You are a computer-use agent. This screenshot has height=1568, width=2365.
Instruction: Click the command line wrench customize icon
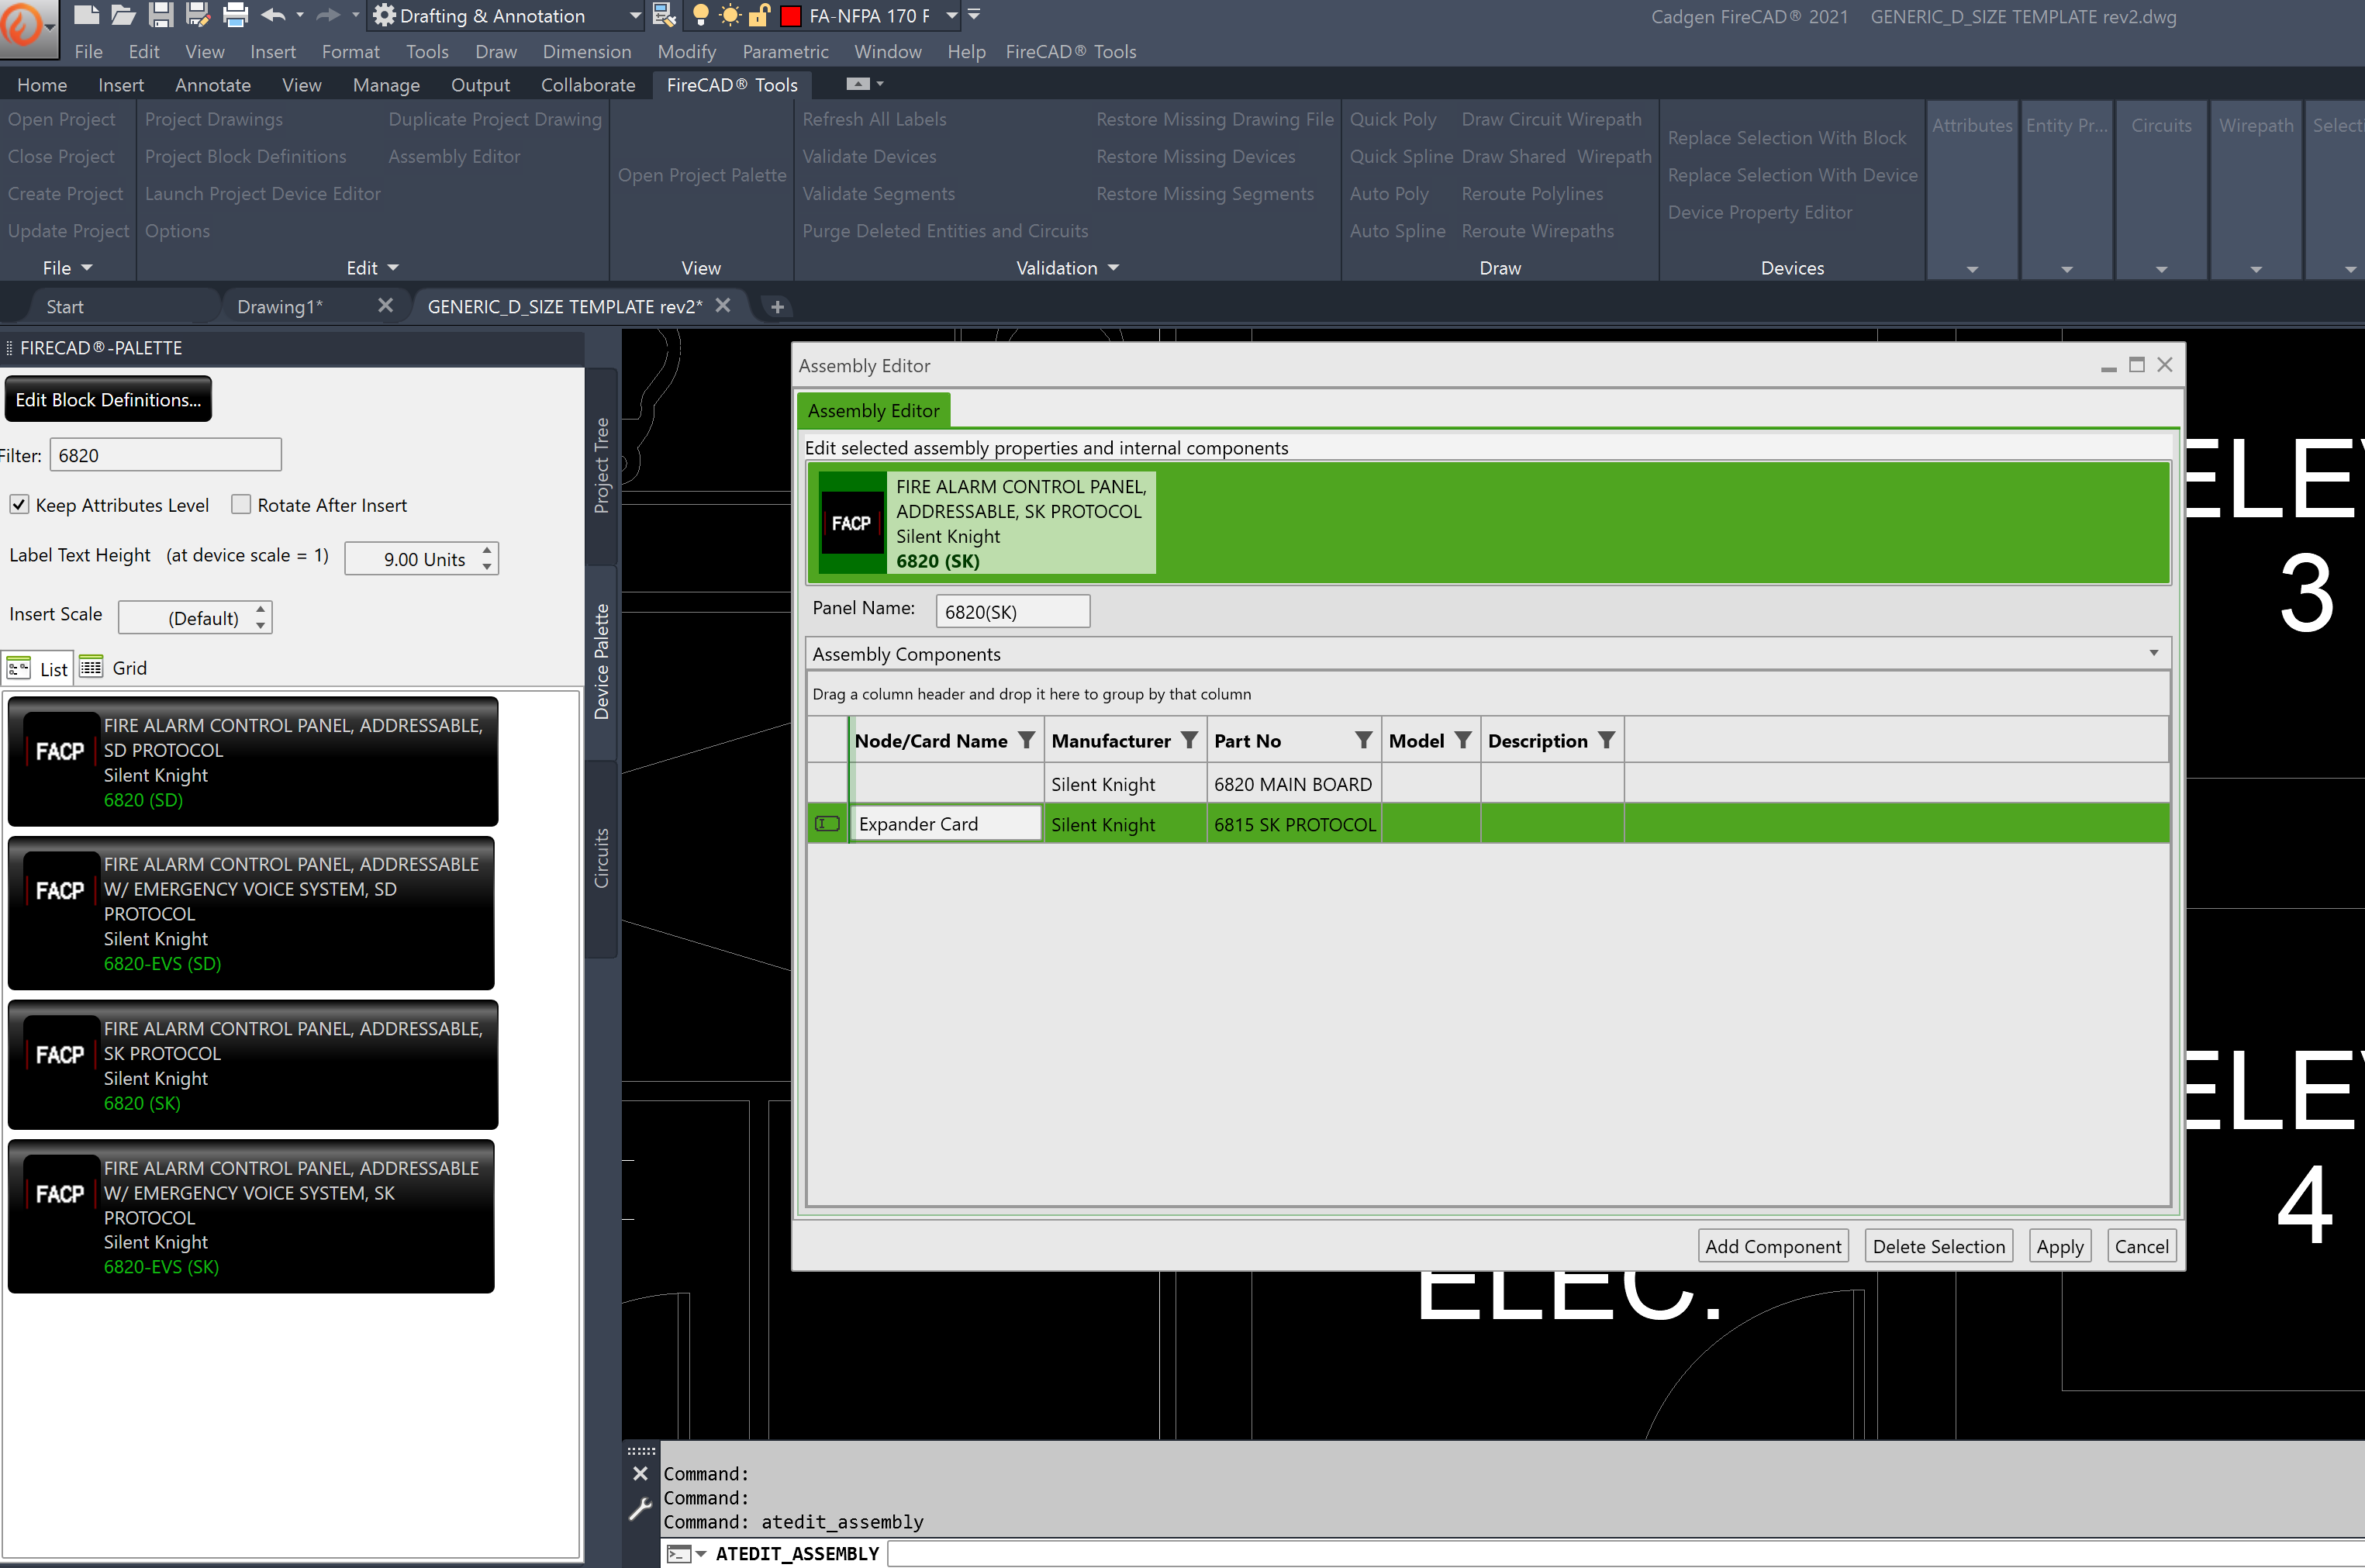(x=640, y=1509)
